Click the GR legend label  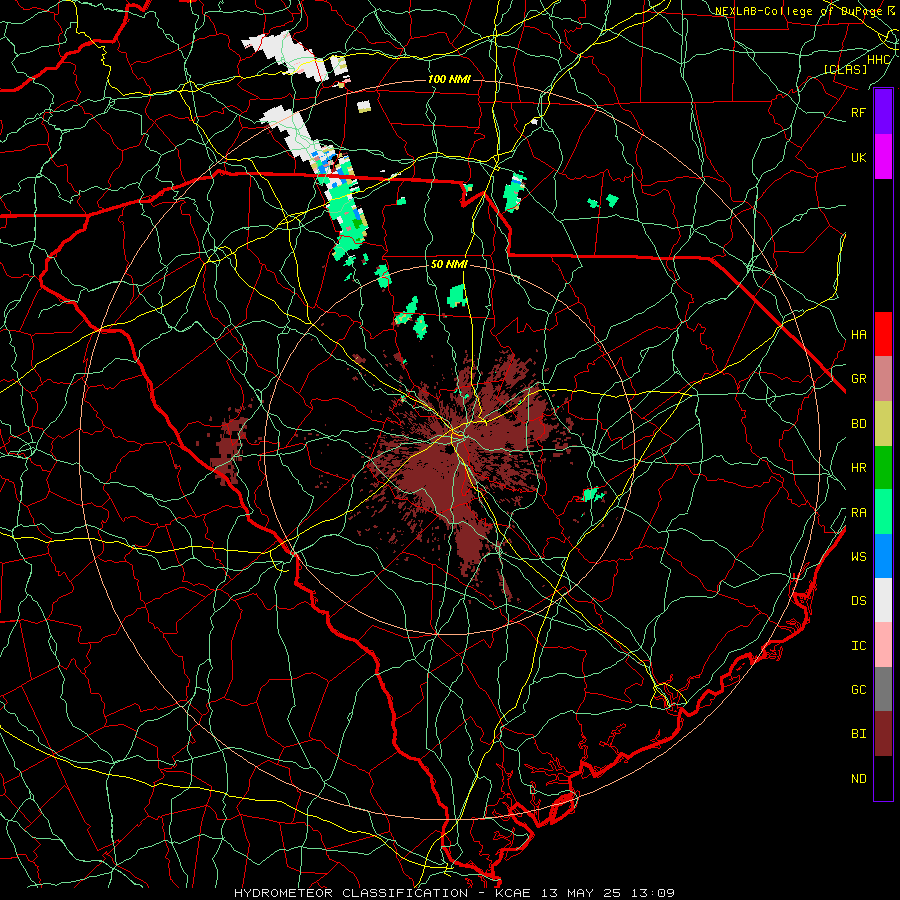[858, 379]
